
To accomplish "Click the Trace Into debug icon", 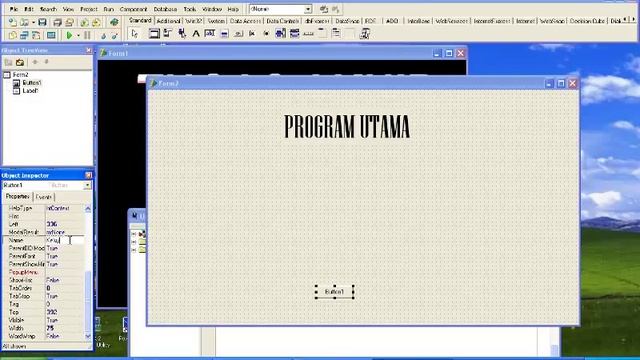I will [103, 36].
